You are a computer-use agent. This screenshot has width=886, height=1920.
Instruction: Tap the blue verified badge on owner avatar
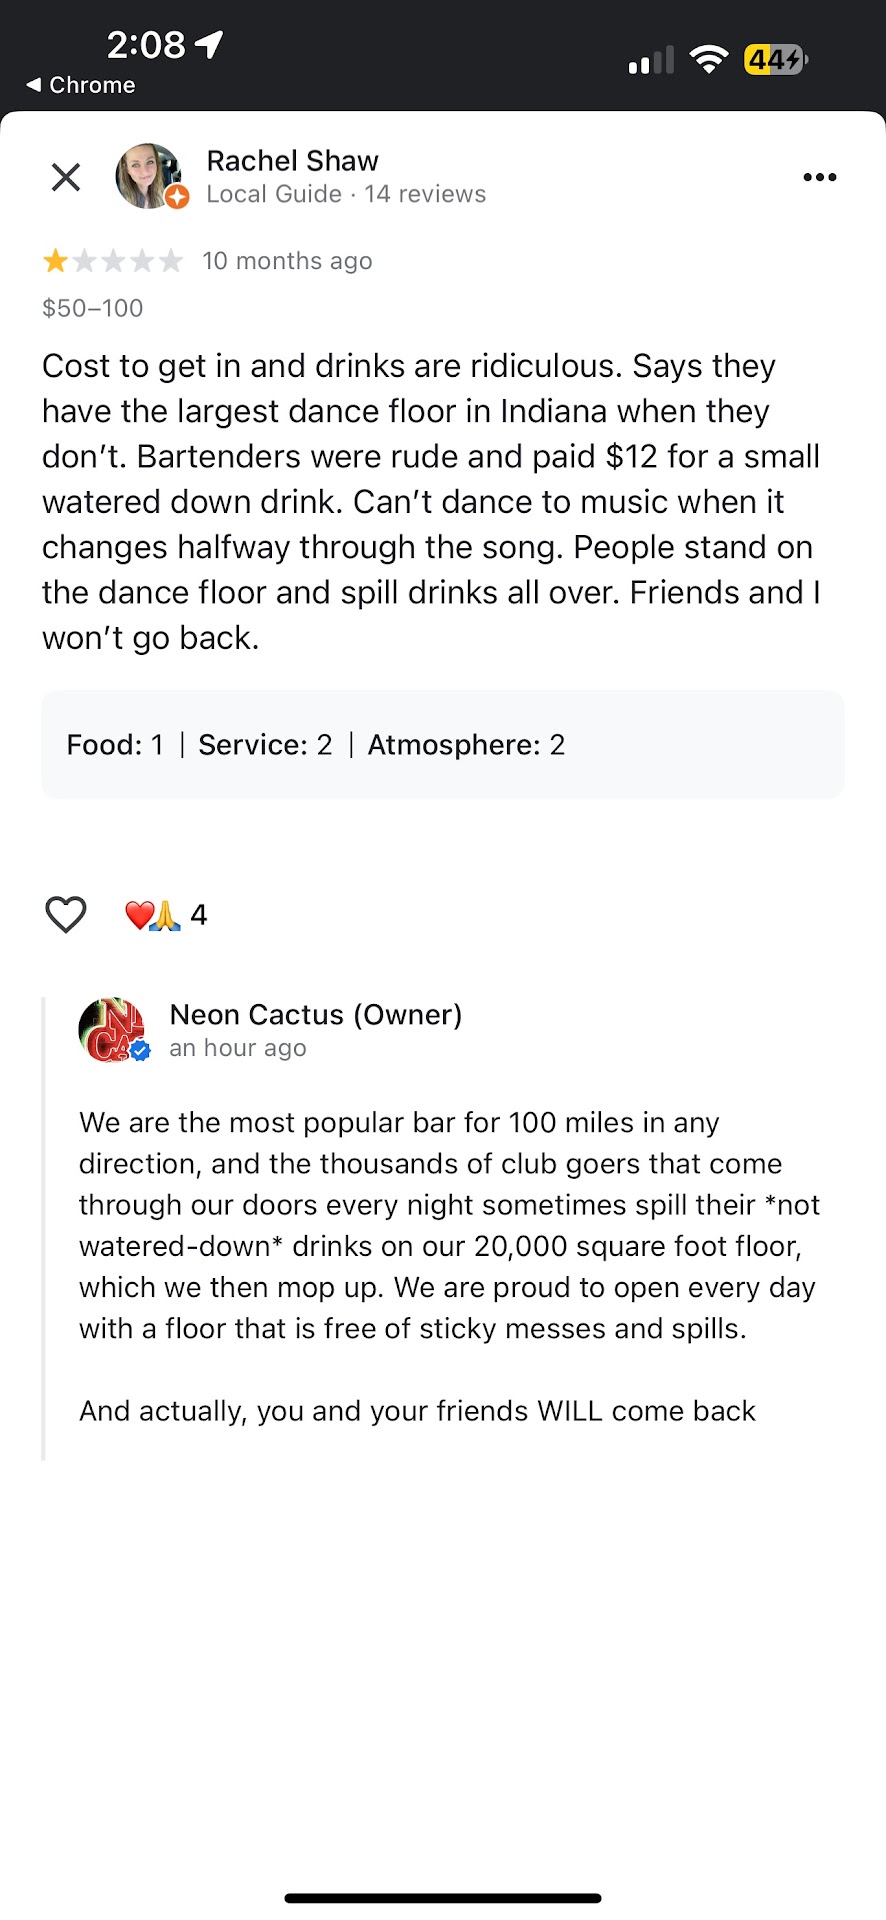(140, 1051)
